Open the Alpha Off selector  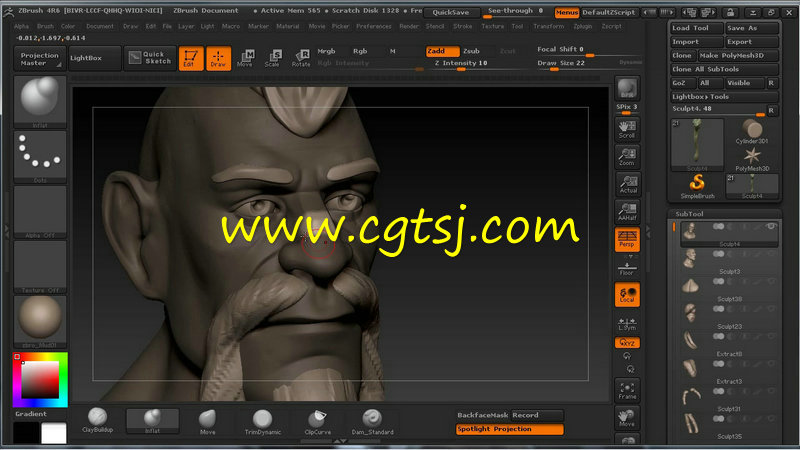(x=40, y=212)
